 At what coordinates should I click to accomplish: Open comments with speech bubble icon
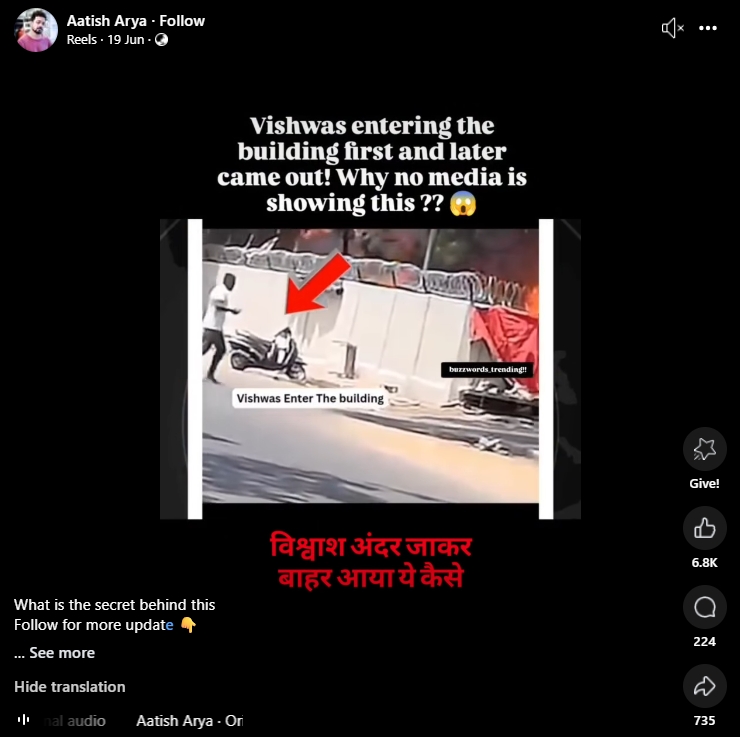pyautogui.click(x=705, y=607)
